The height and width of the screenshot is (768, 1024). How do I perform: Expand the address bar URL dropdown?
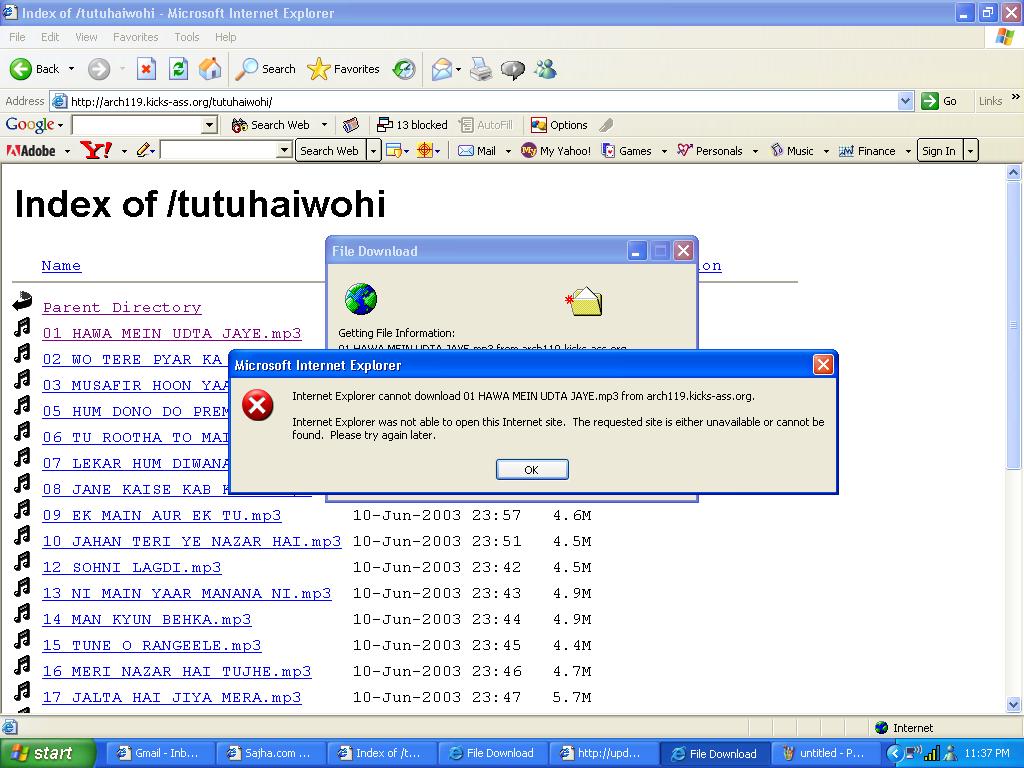(x=905, y=101)
